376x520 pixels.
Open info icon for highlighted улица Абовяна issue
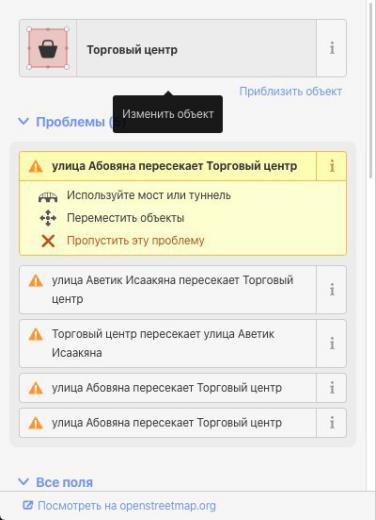(x=332, y=166)
